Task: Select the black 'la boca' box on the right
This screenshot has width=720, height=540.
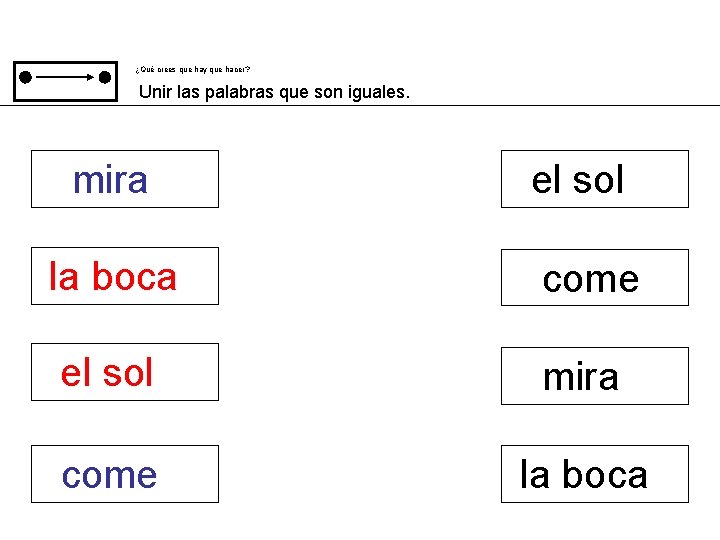Action: 594,474
